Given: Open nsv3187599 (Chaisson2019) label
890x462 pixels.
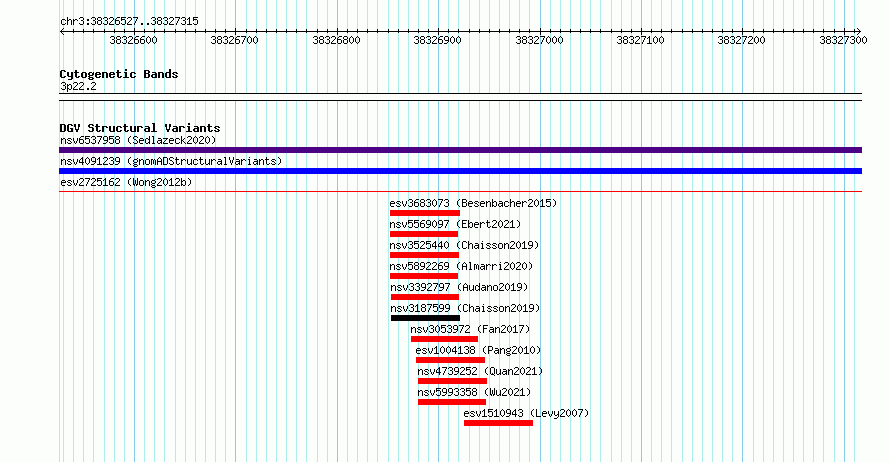Looking at the screenshot, I should (x=465, y=308).
